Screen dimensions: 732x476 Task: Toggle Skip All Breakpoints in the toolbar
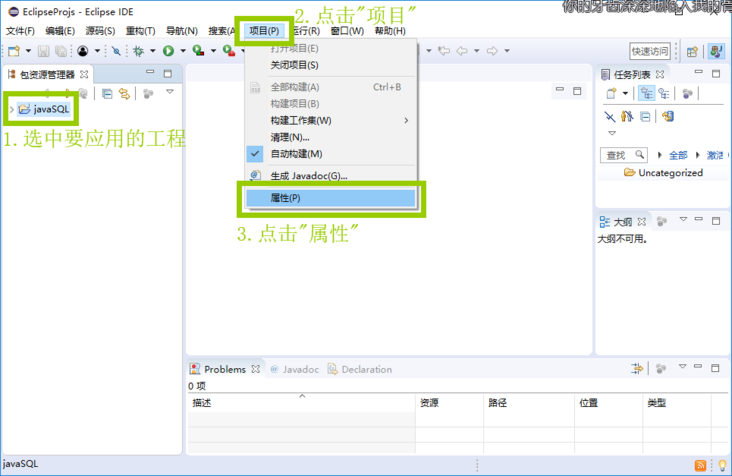pyautogui.click(x=116, y=51)
